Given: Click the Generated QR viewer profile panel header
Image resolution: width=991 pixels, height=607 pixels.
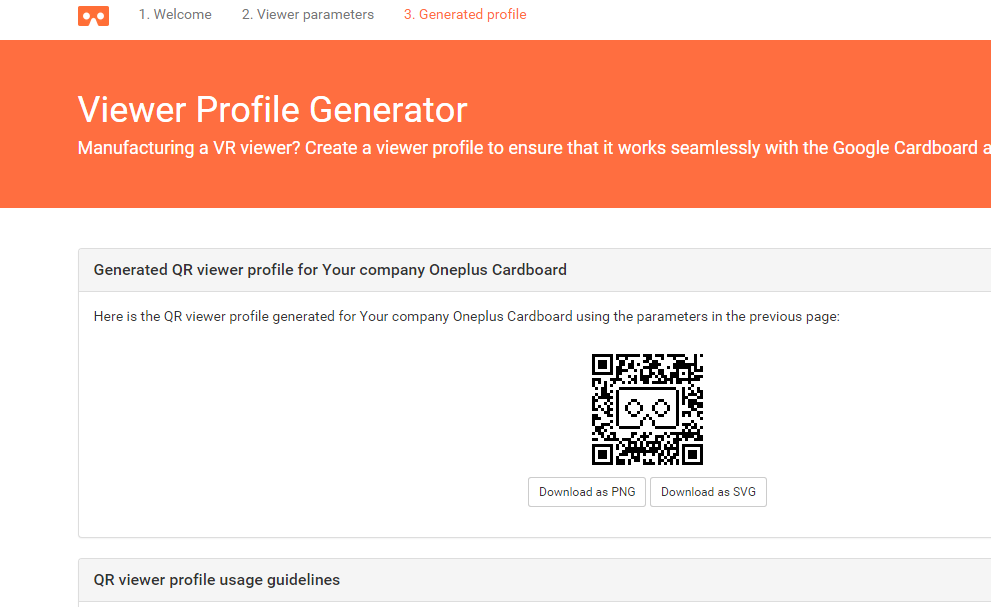Looking at the screenshot, I should coord(535,270).
